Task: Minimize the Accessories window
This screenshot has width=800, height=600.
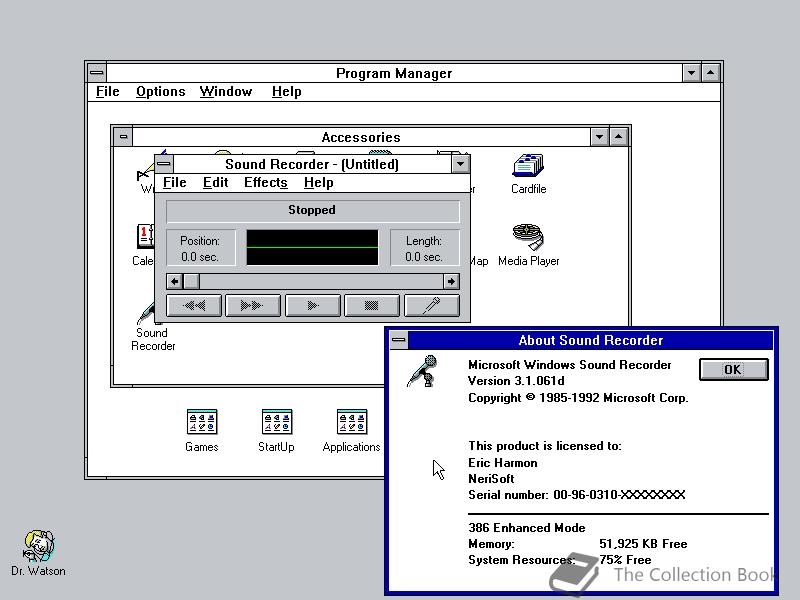Action: click(x=599, y=137)
